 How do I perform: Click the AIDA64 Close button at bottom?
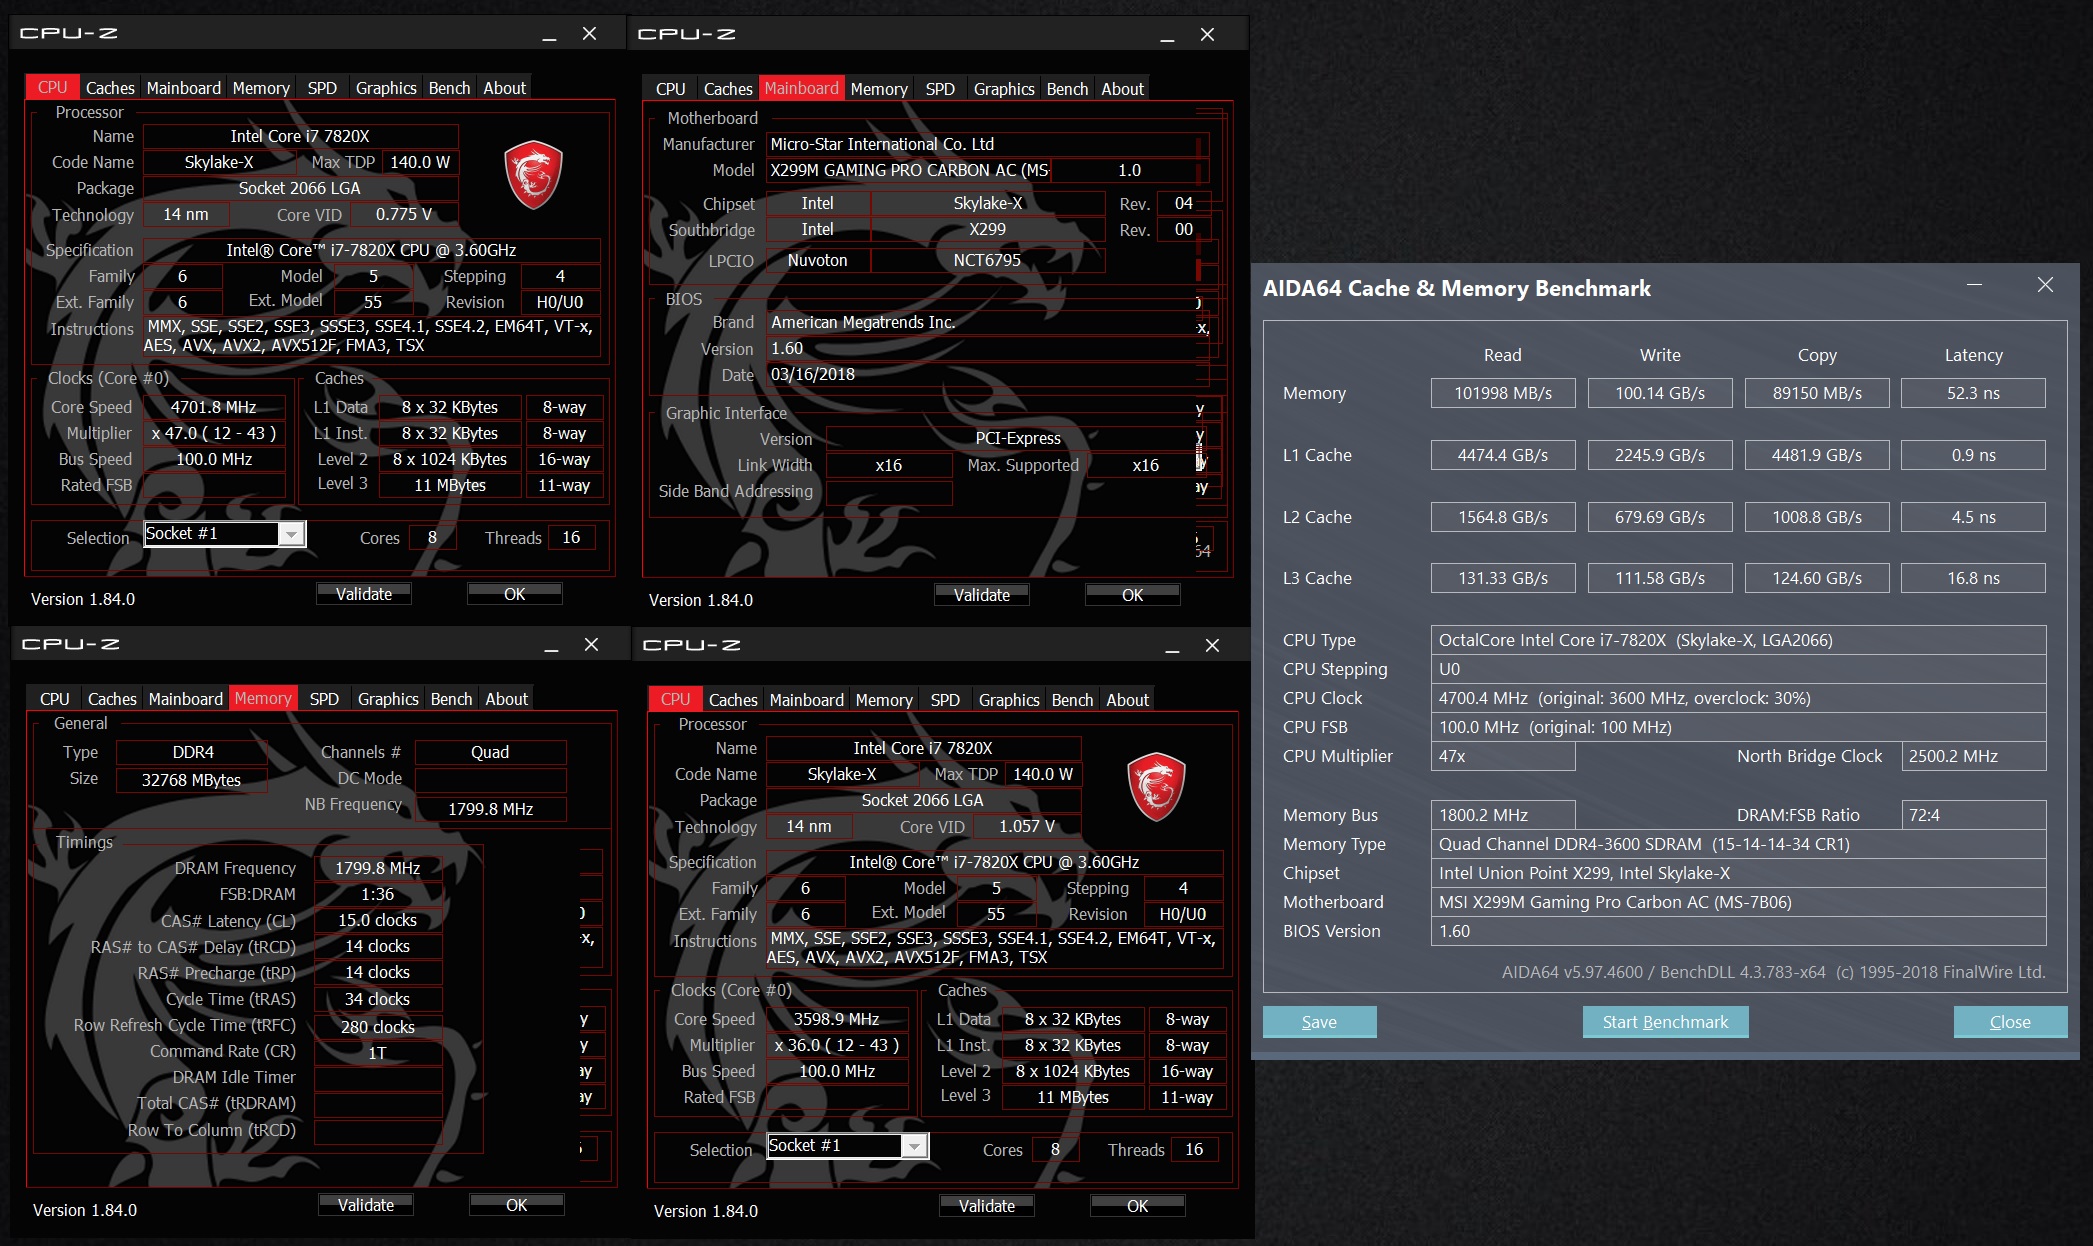pos(2010,1022)
